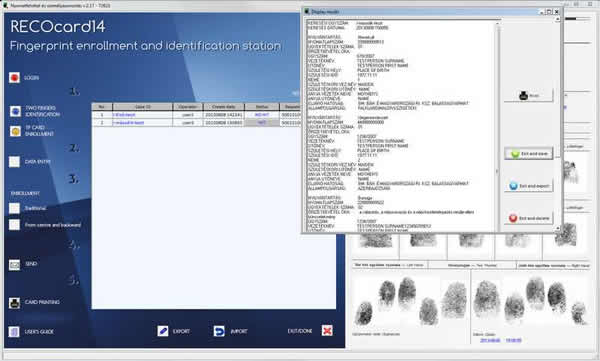Check the Traditional enrollment box
This screenshot has width=600, height=361.
pos(15,208)
